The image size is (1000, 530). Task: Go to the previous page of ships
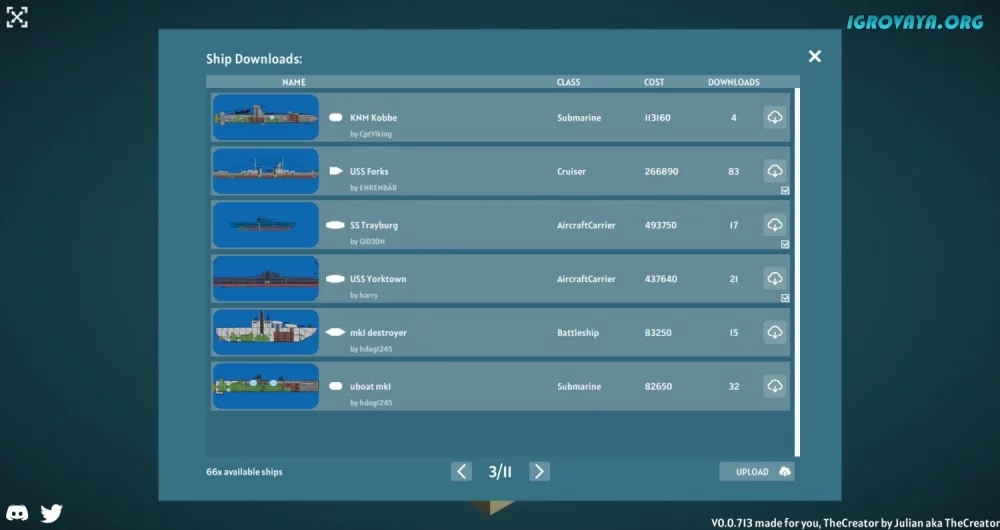click(461, 471)
